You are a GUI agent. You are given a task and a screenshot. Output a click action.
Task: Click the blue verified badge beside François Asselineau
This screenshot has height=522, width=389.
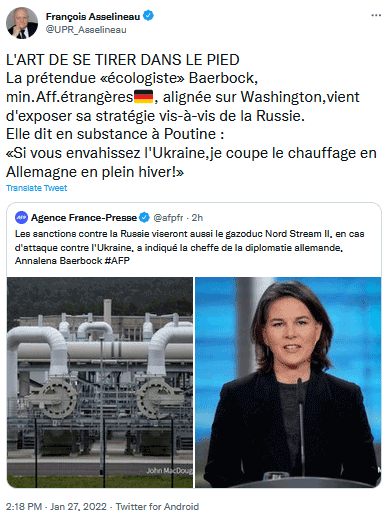(x=148, y=16)
